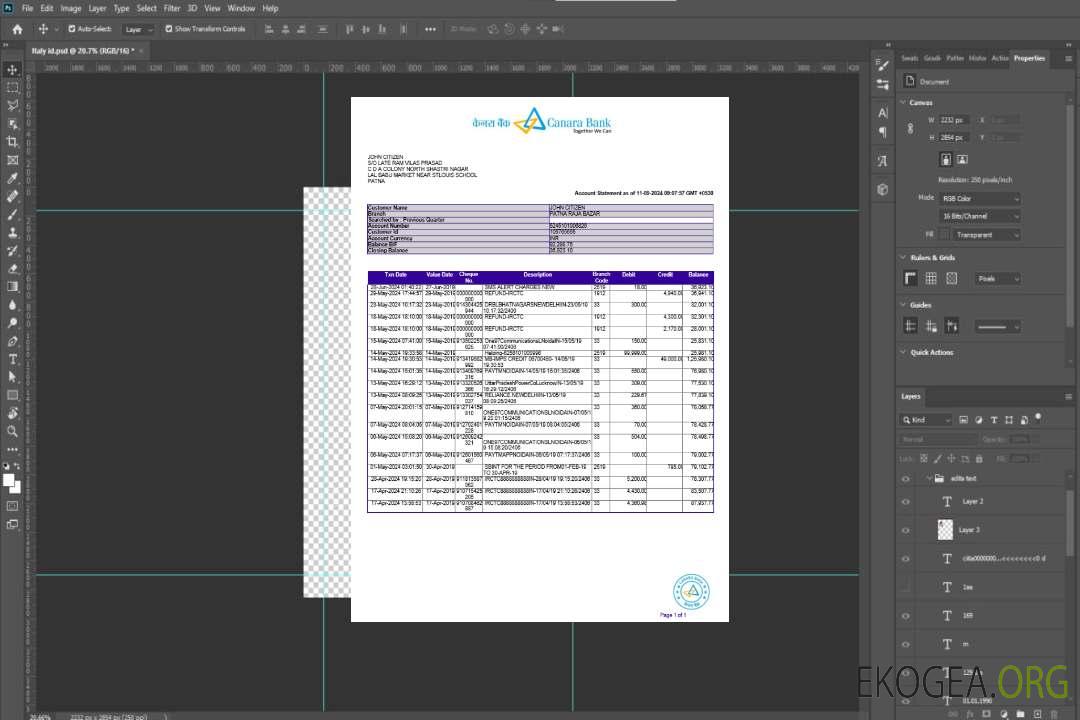
Task: Show the hidden '1ee' text layer
Action: tap(906, 587)
